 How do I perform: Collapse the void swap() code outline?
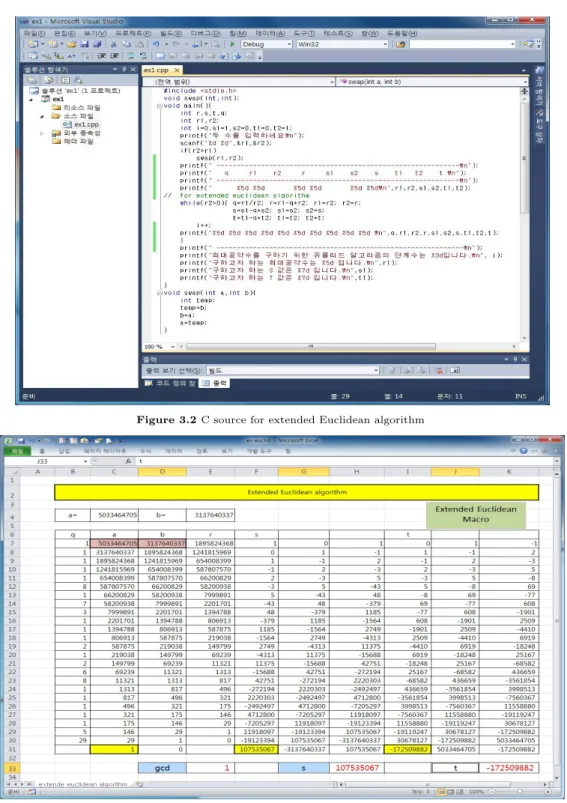(159, 293)
